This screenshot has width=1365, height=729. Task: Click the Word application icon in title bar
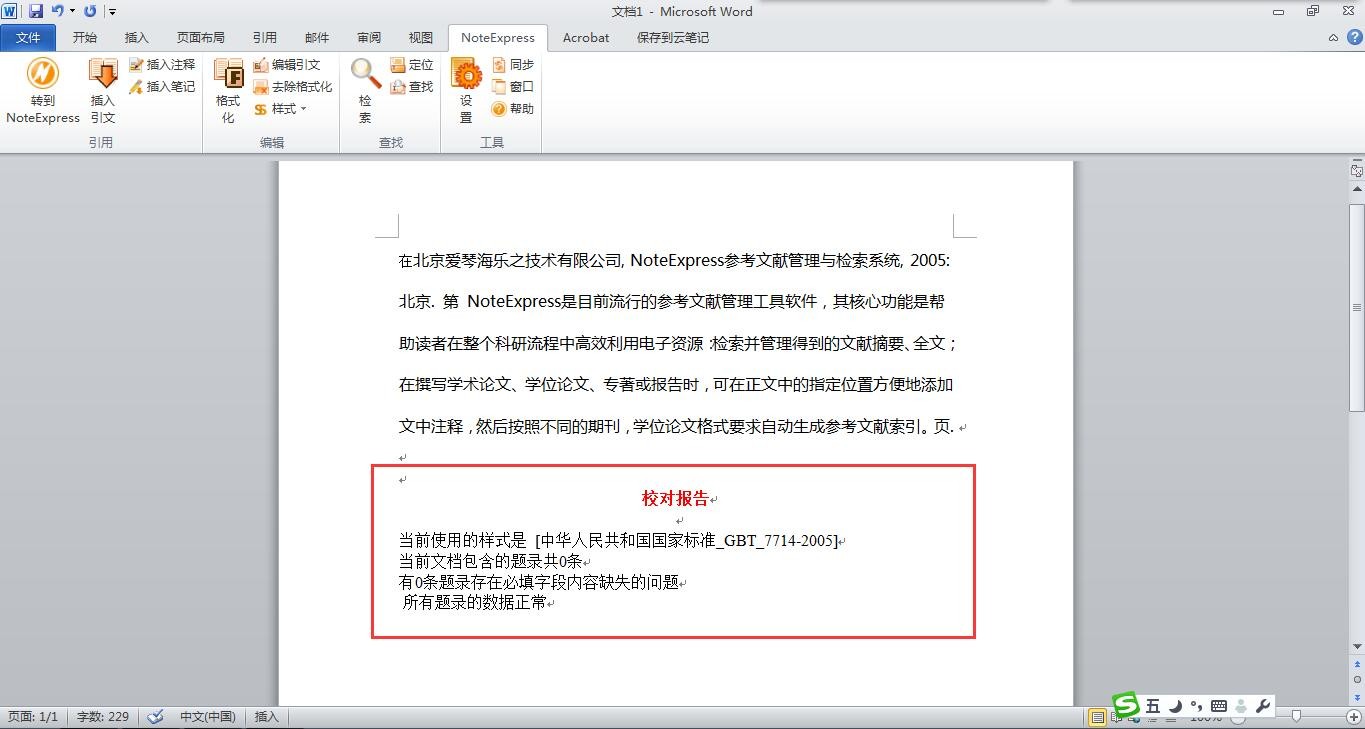[x=11, y=11]
